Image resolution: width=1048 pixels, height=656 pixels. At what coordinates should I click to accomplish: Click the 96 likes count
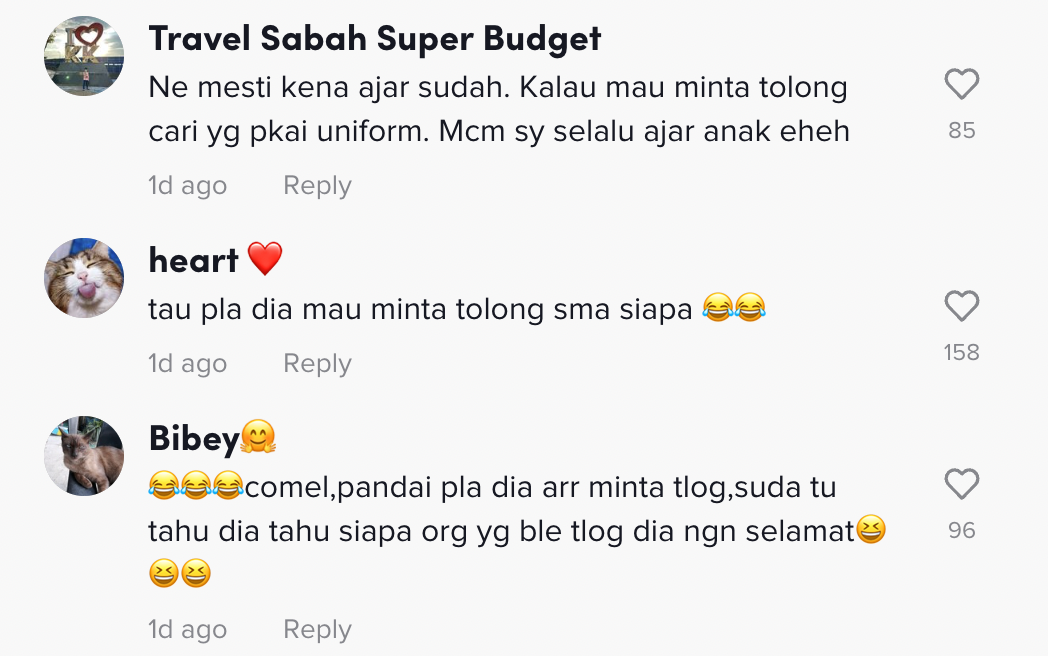tap(961, 531)
